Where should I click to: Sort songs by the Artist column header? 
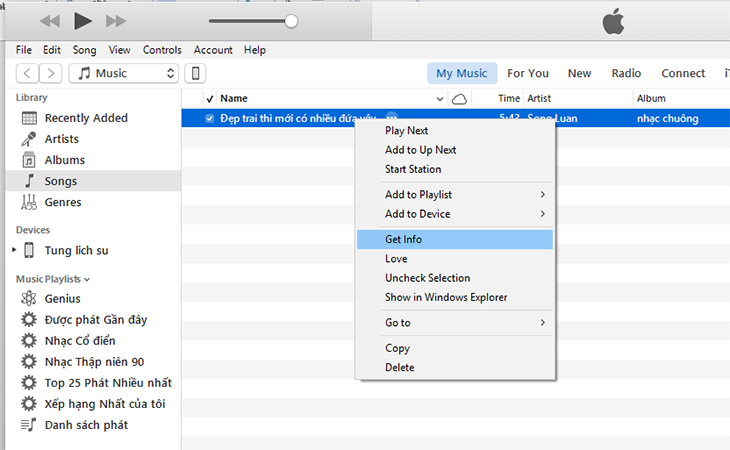point(539,99)
